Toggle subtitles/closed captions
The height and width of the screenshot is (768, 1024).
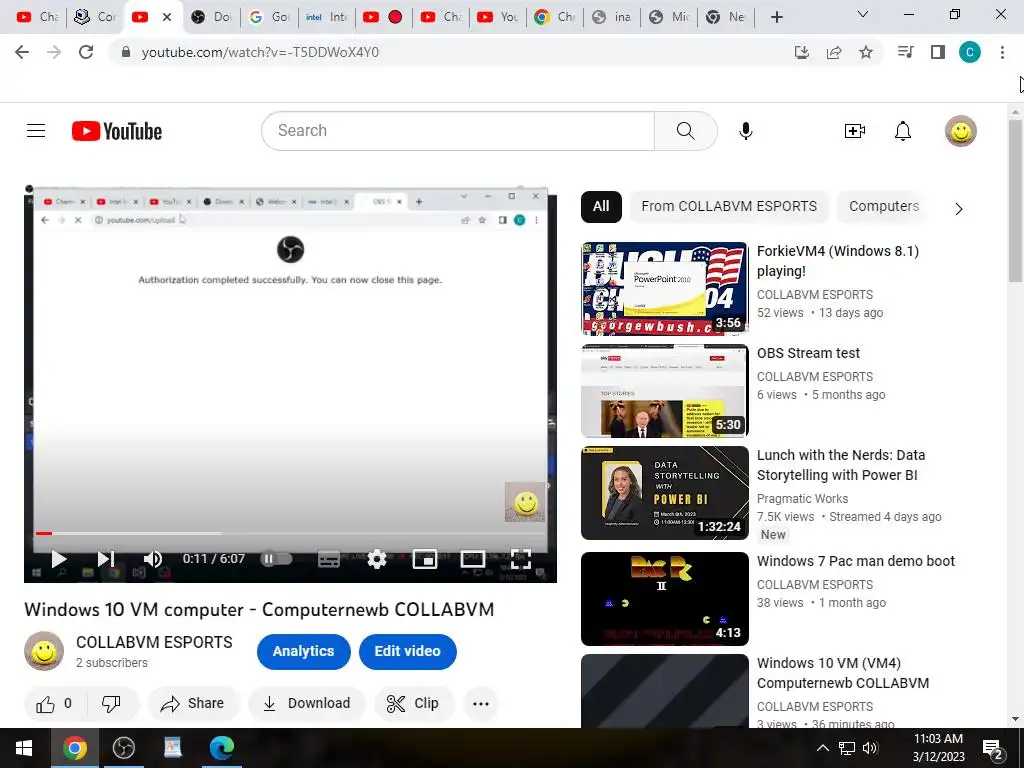(x=328, y=559)
